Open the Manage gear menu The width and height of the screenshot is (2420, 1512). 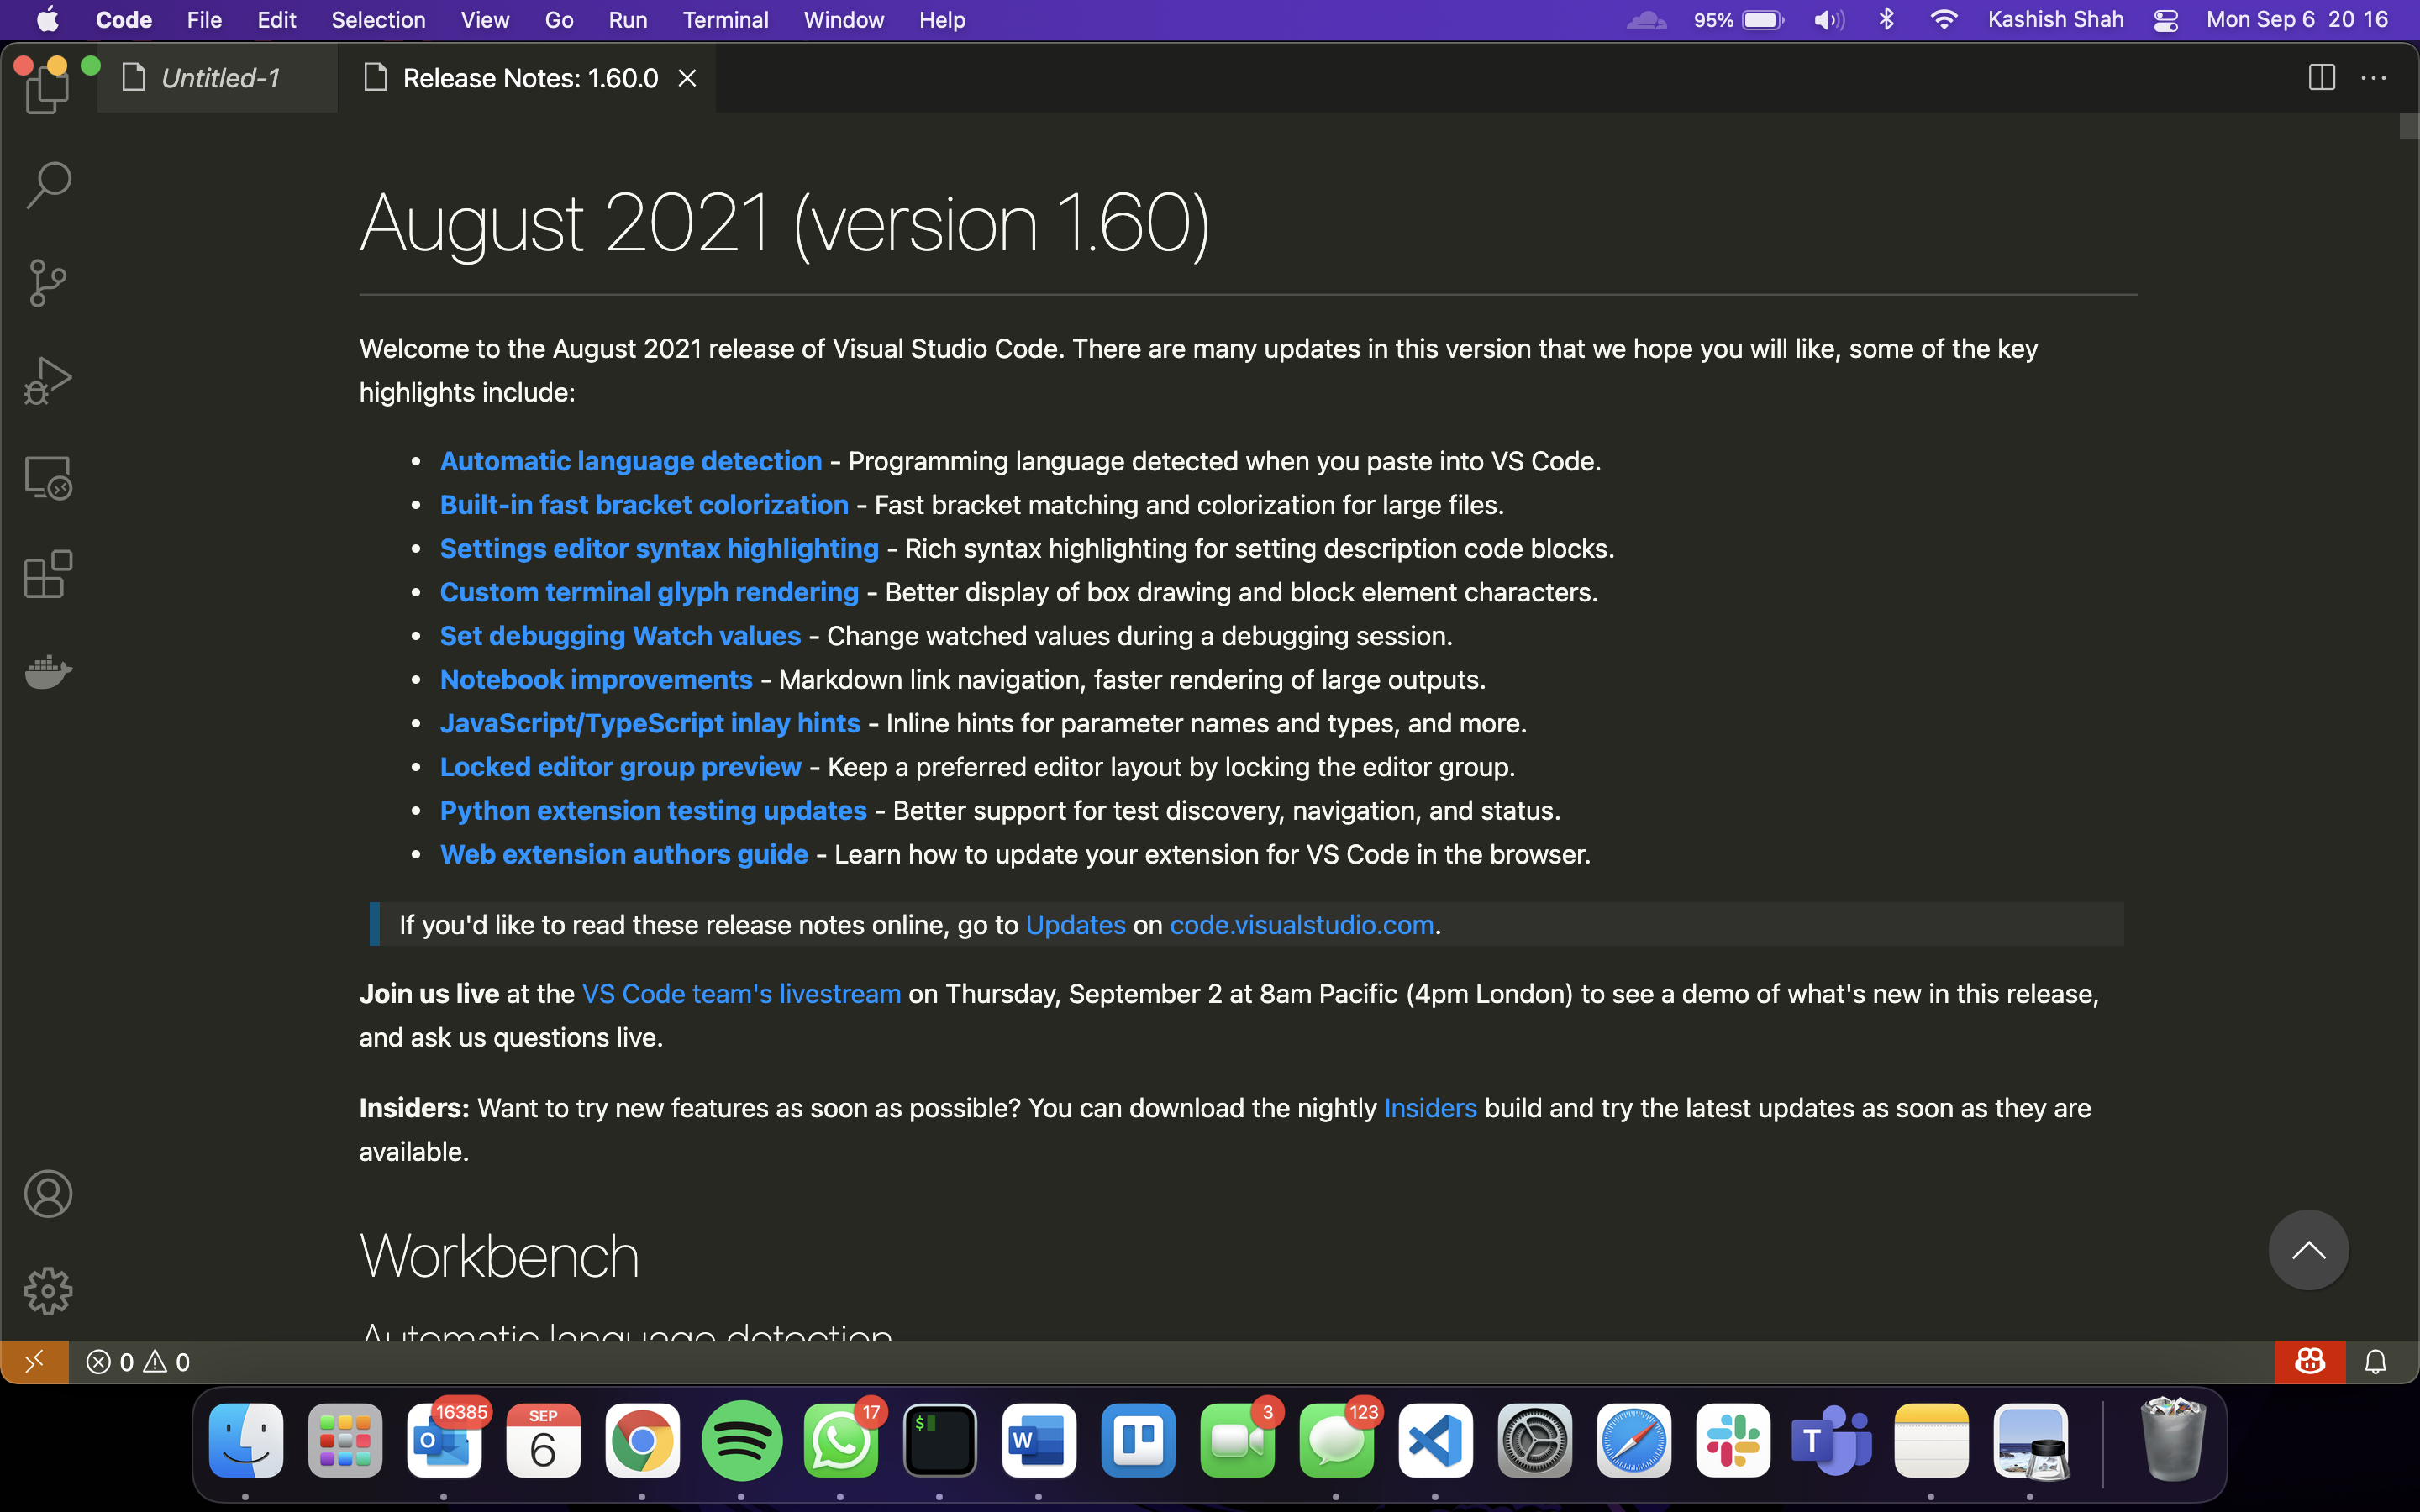(48, 1291)
